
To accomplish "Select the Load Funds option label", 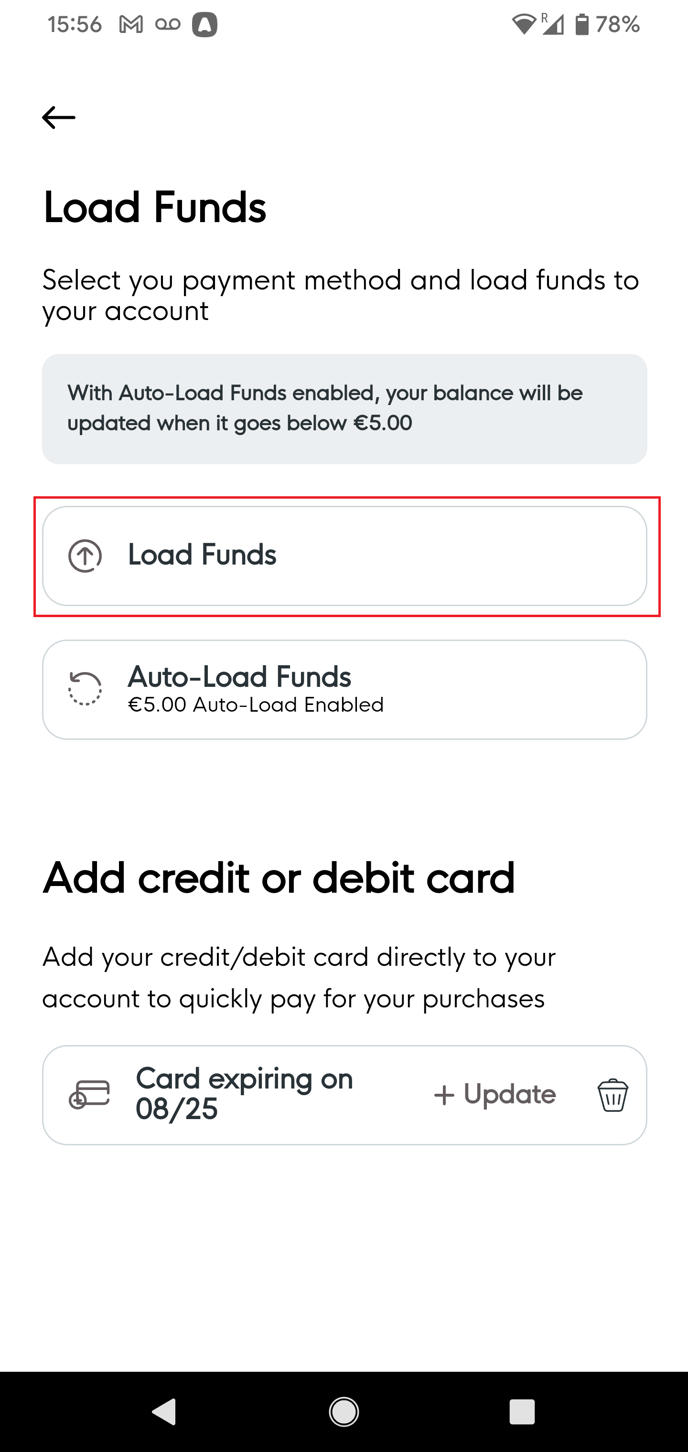I will 202,555.
